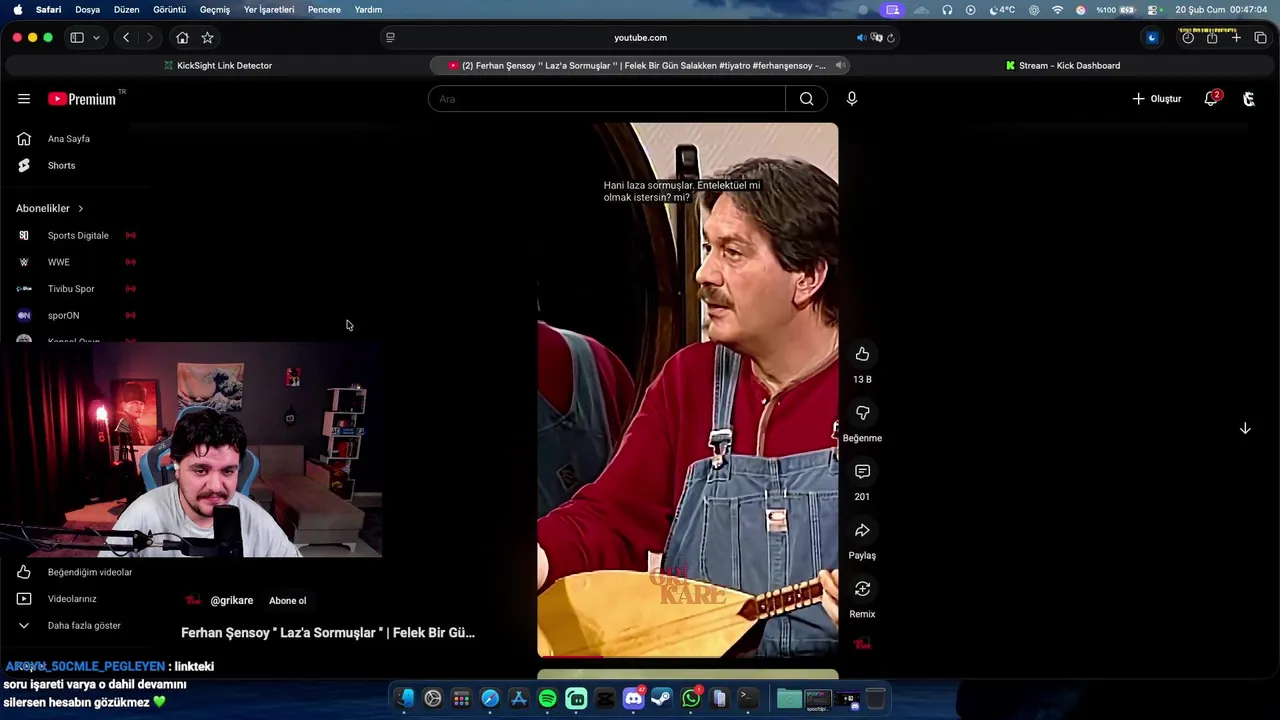
Task: Open the Safari menu in the menu bar
Action: click(48, 10)
